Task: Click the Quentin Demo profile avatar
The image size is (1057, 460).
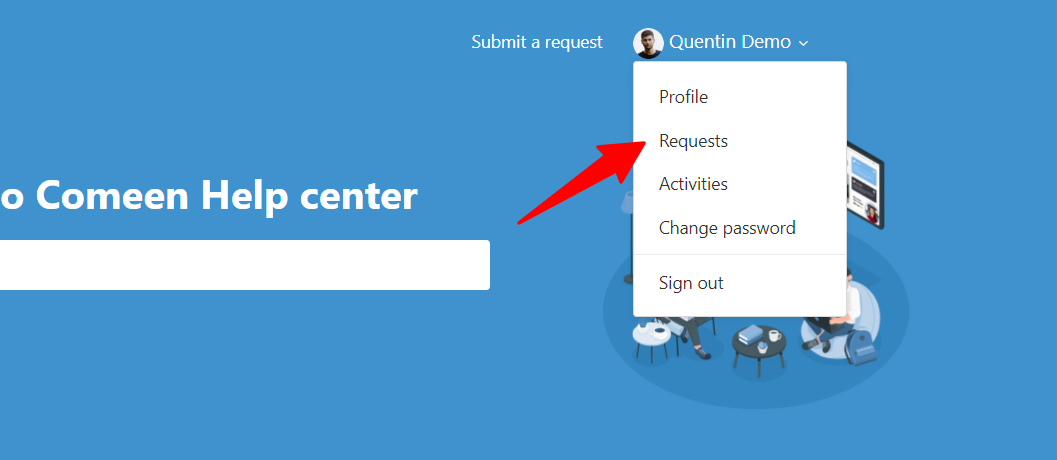Action: click(x=648, y=43)
